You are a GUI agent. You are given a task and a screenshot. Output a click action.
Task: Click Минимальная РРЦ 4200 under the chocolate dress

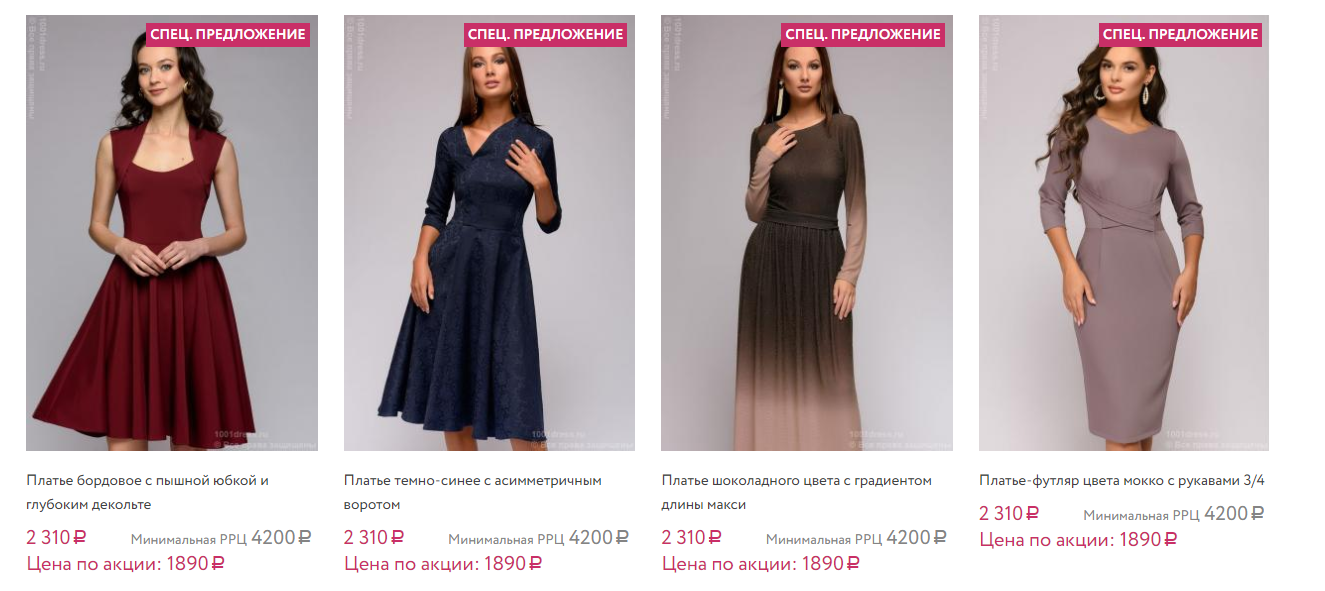(x=855, y=538)
